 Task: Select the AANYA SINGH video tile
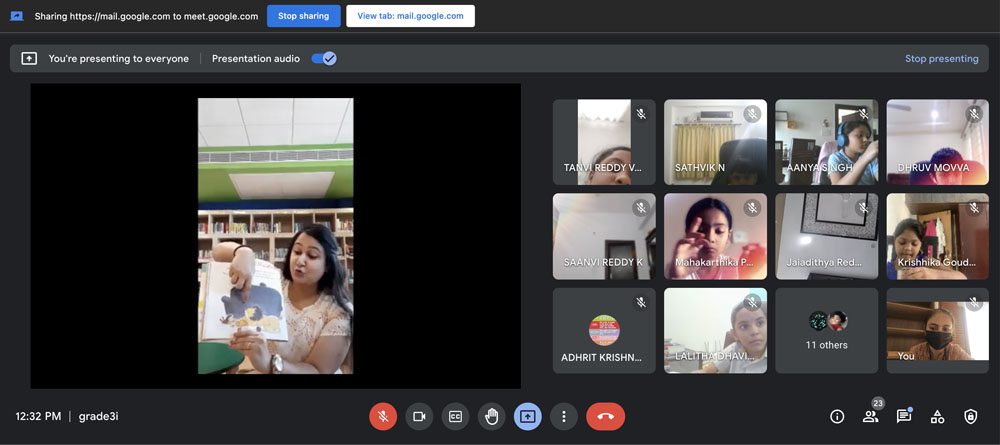click(x=827, y=142)
